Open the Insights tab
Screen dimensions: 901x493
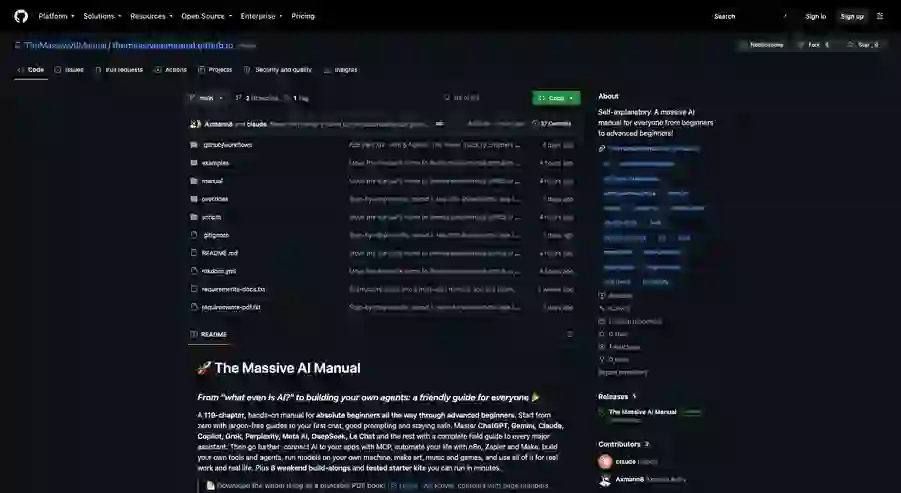point(340,70)
